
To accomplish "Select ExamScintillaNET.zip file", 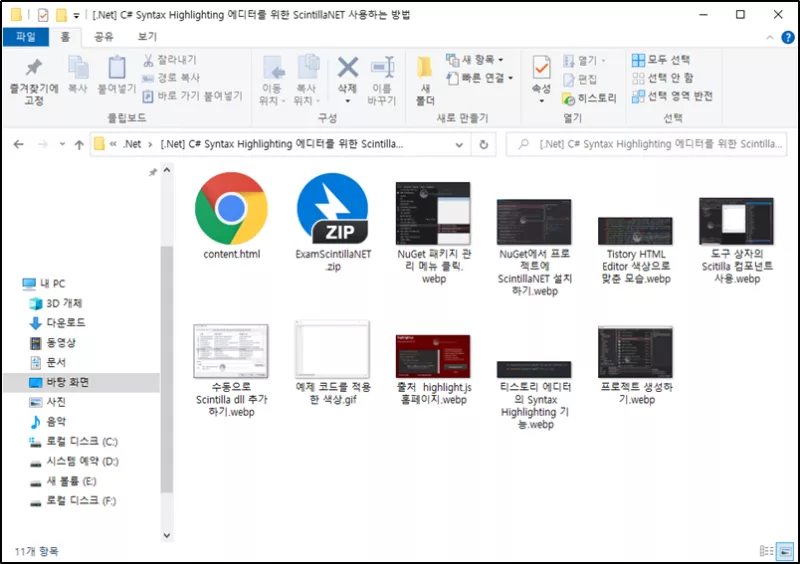I will pyautogui.click(x=333, y=223).
